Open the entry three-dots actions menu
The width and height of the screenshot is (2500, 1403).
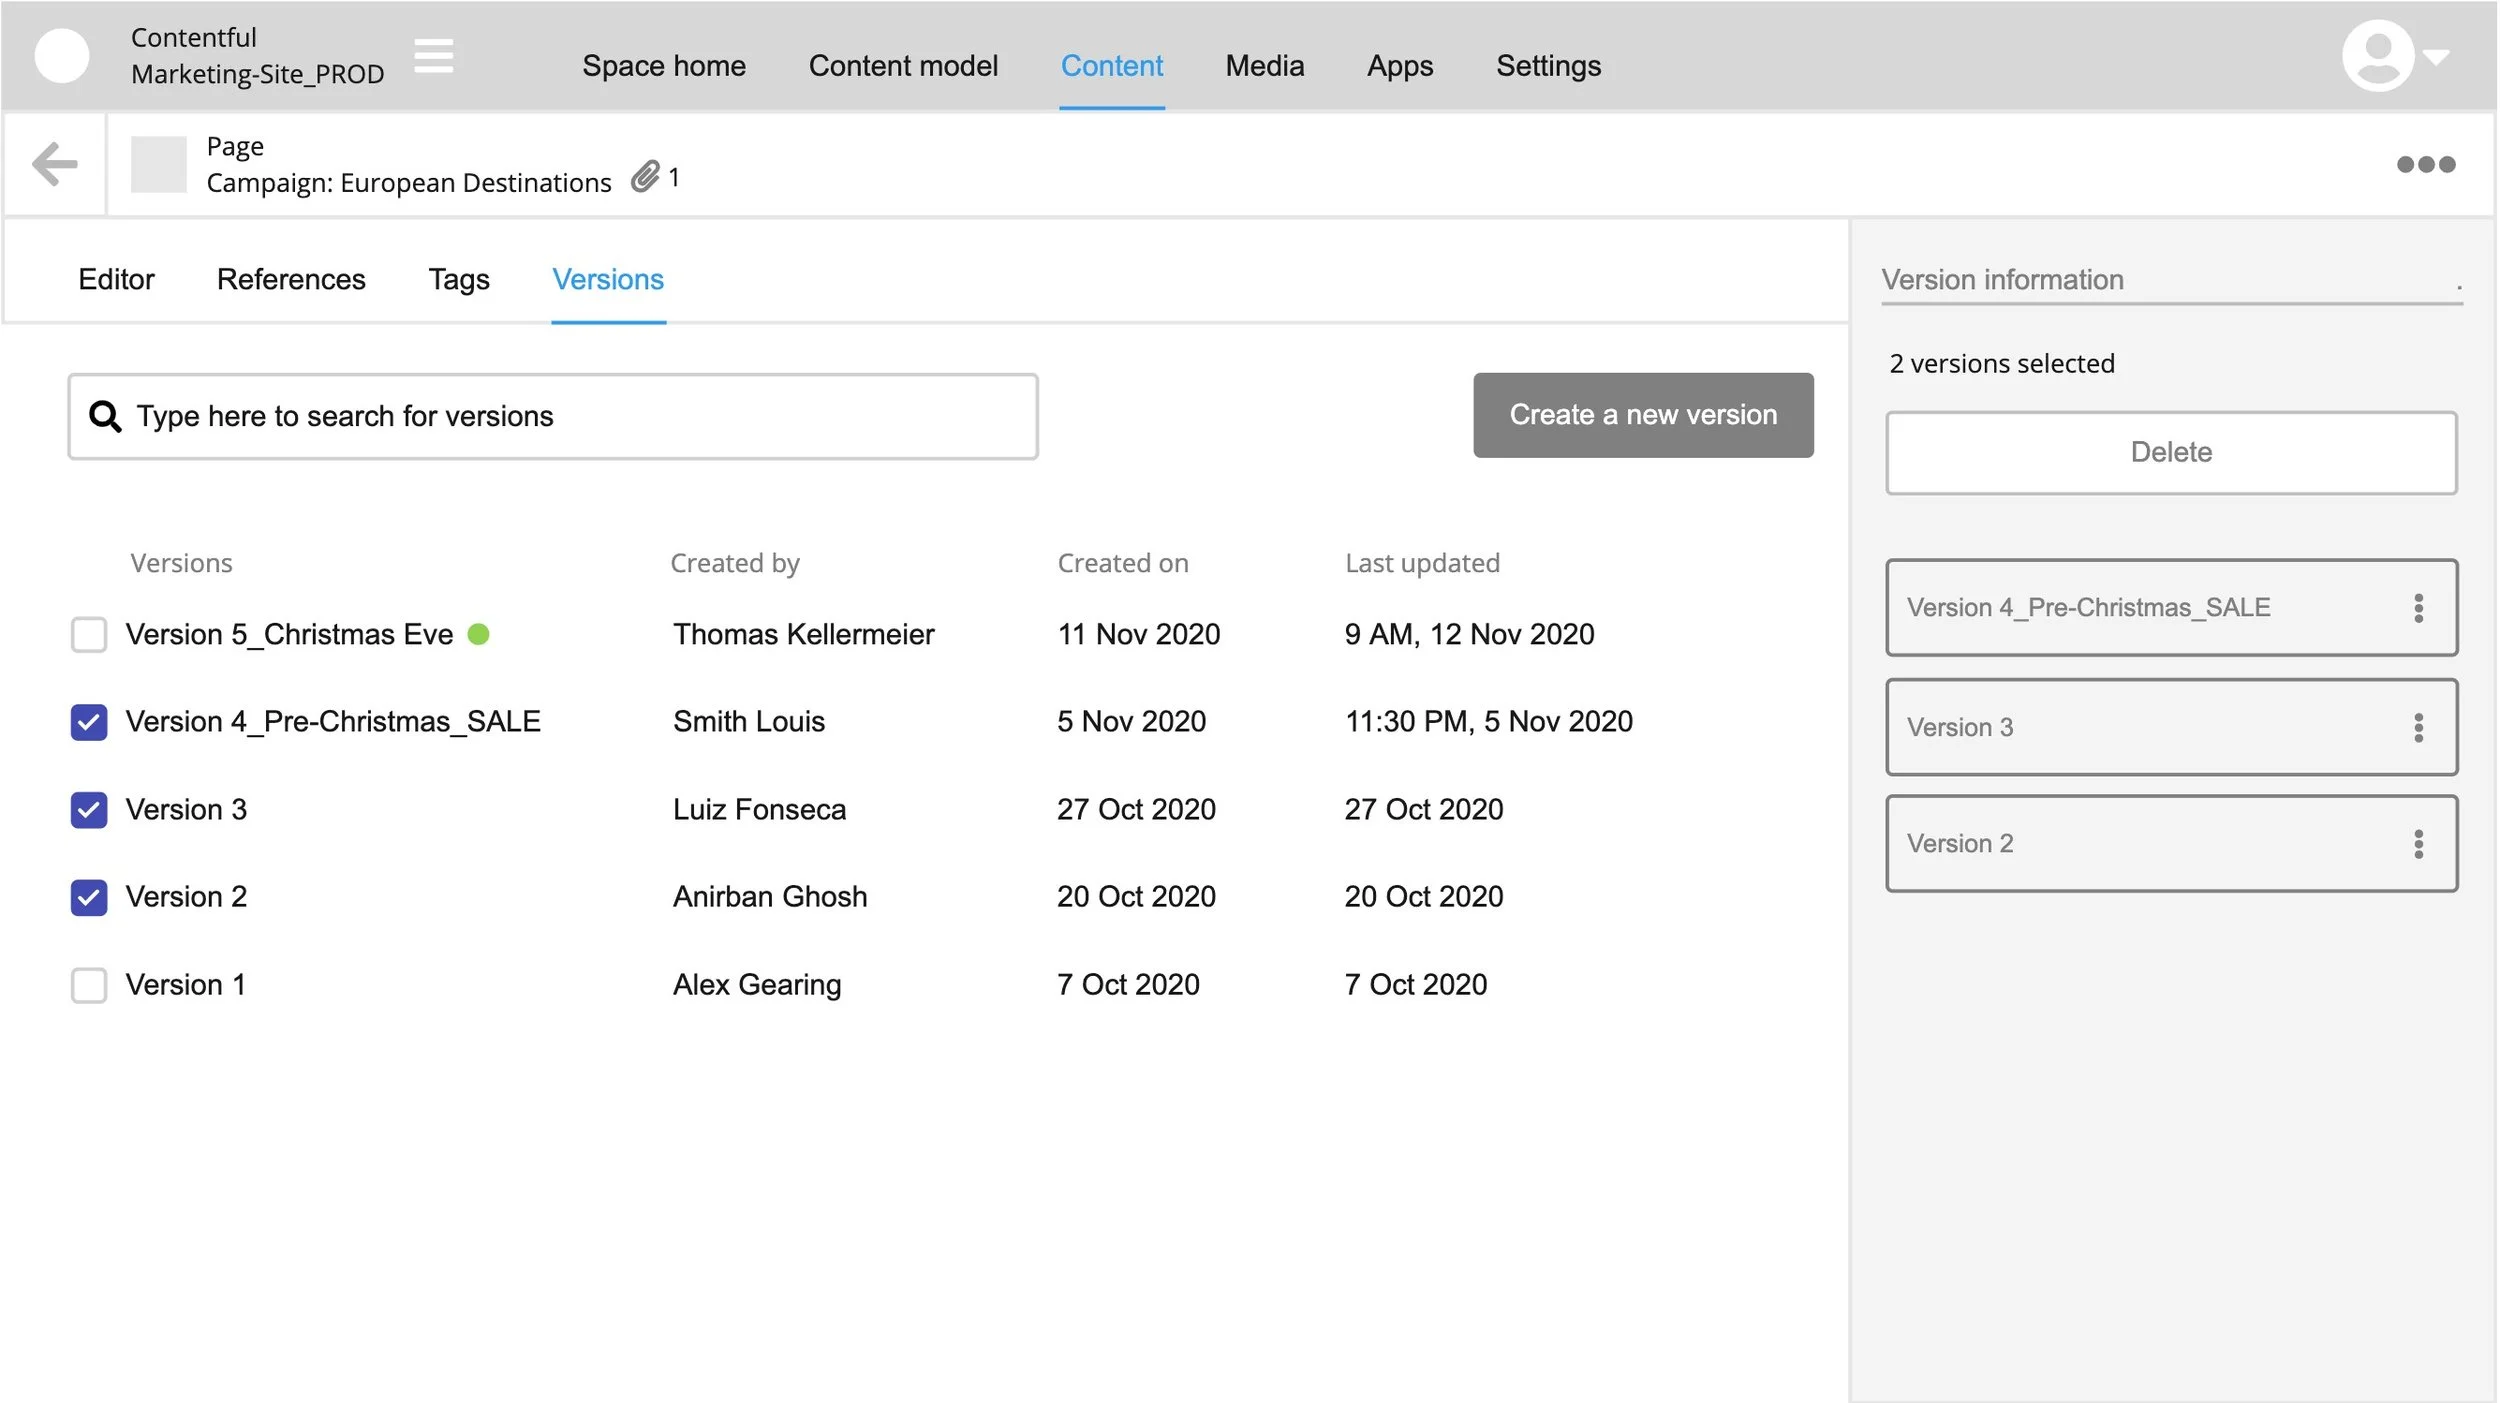2426,164
